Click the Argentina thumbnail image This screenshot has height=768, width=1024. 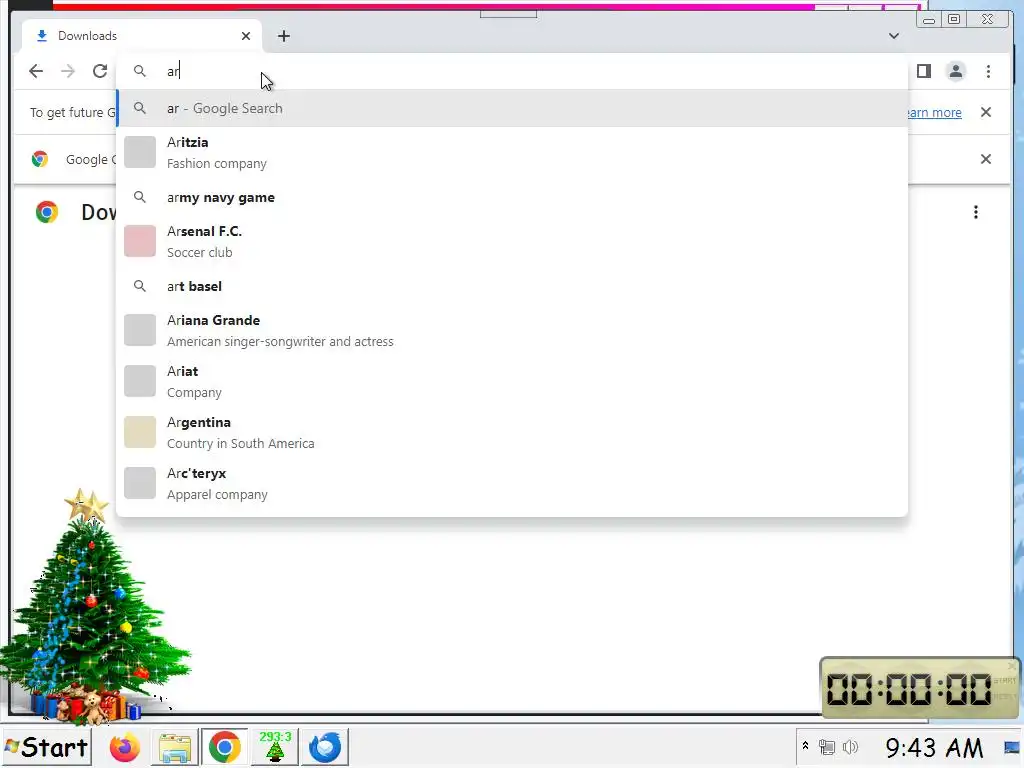(140, 432)
